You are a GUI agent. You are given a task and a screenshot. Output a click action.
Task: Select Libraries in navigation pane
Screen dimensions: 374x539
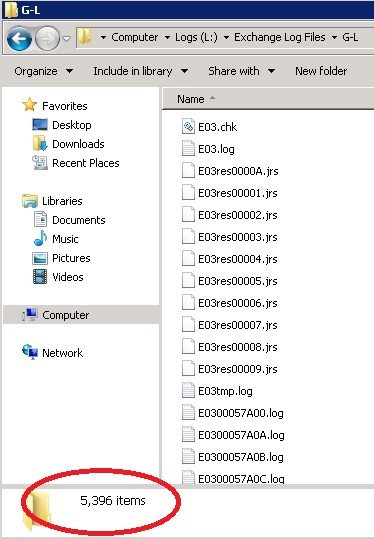click(x=62, y=201)
